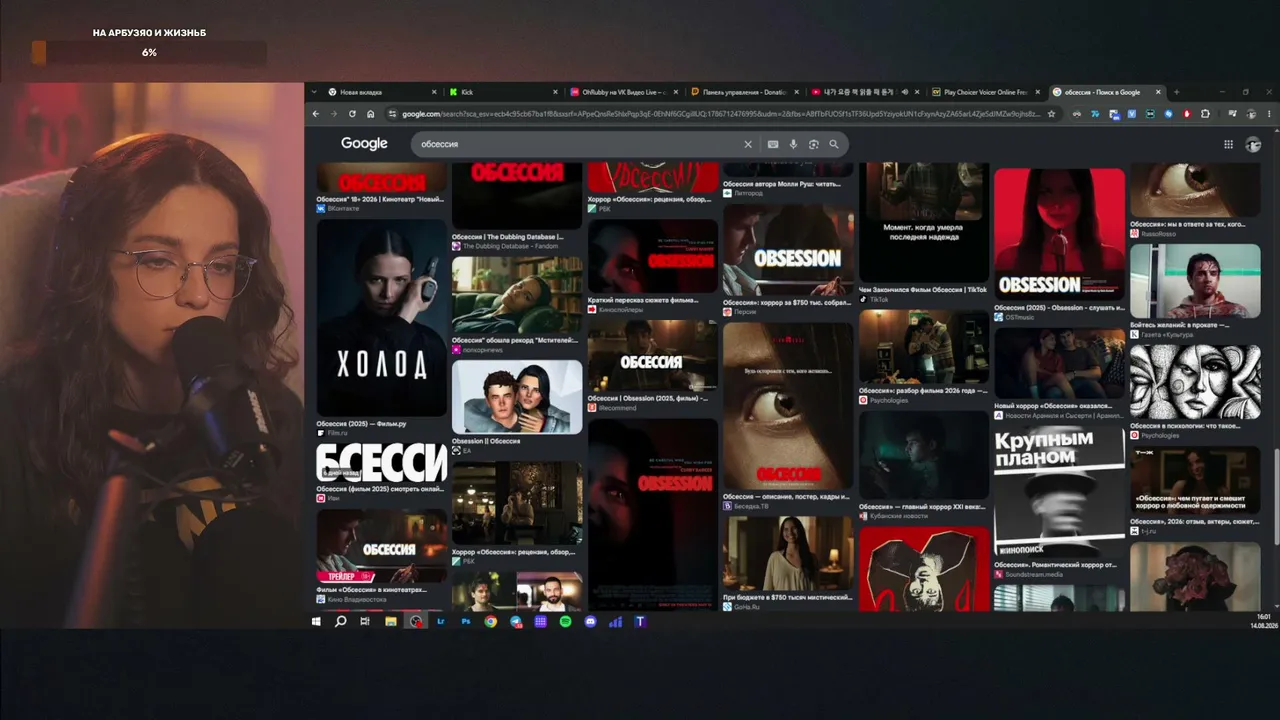Screen dimensions: 1280x720
Task: Open Photoshop from the taskbar
Action: 466,621
